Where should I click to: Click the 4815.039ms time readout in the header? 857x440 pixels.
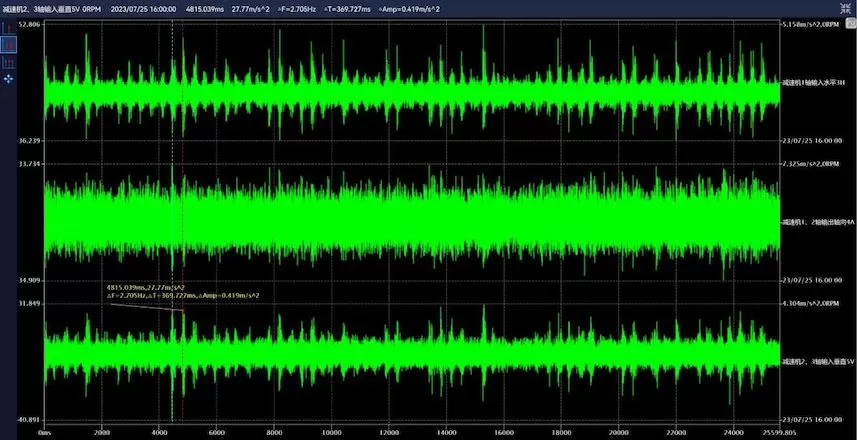206,8
